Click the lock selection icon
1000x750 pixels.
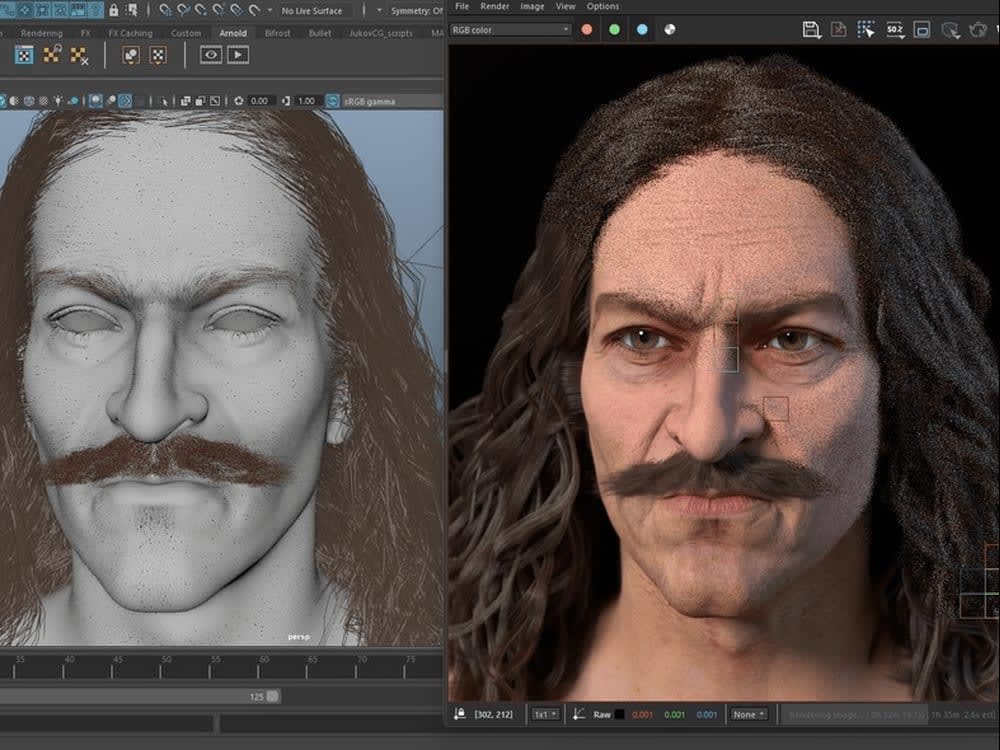coord(114,10)
